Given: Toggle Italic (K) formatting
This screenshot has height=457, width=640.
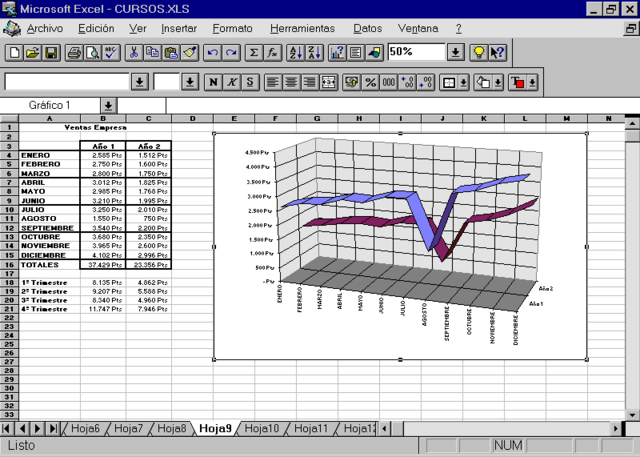Looking at the screenshot, I should click(x=232, y=82).
